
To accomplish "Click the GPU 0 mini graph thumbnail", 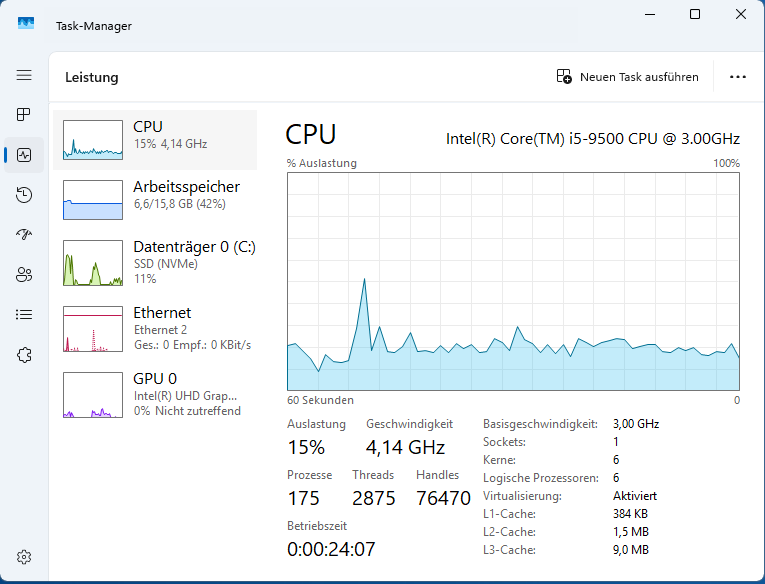I will (x=93, y=395).
